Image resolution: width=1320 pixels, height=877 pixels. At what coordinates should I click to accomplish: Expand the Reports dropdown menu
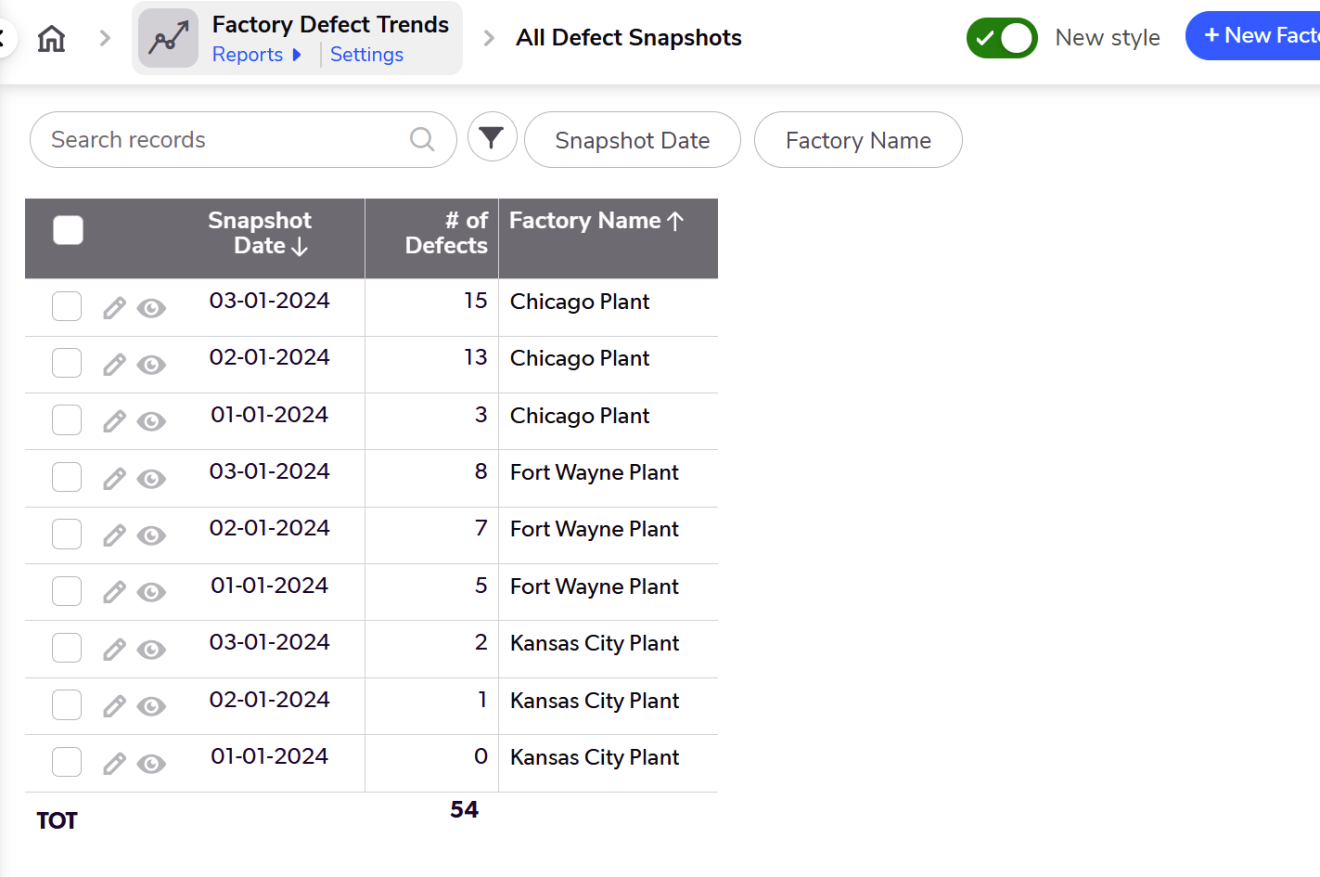(257, 55)
